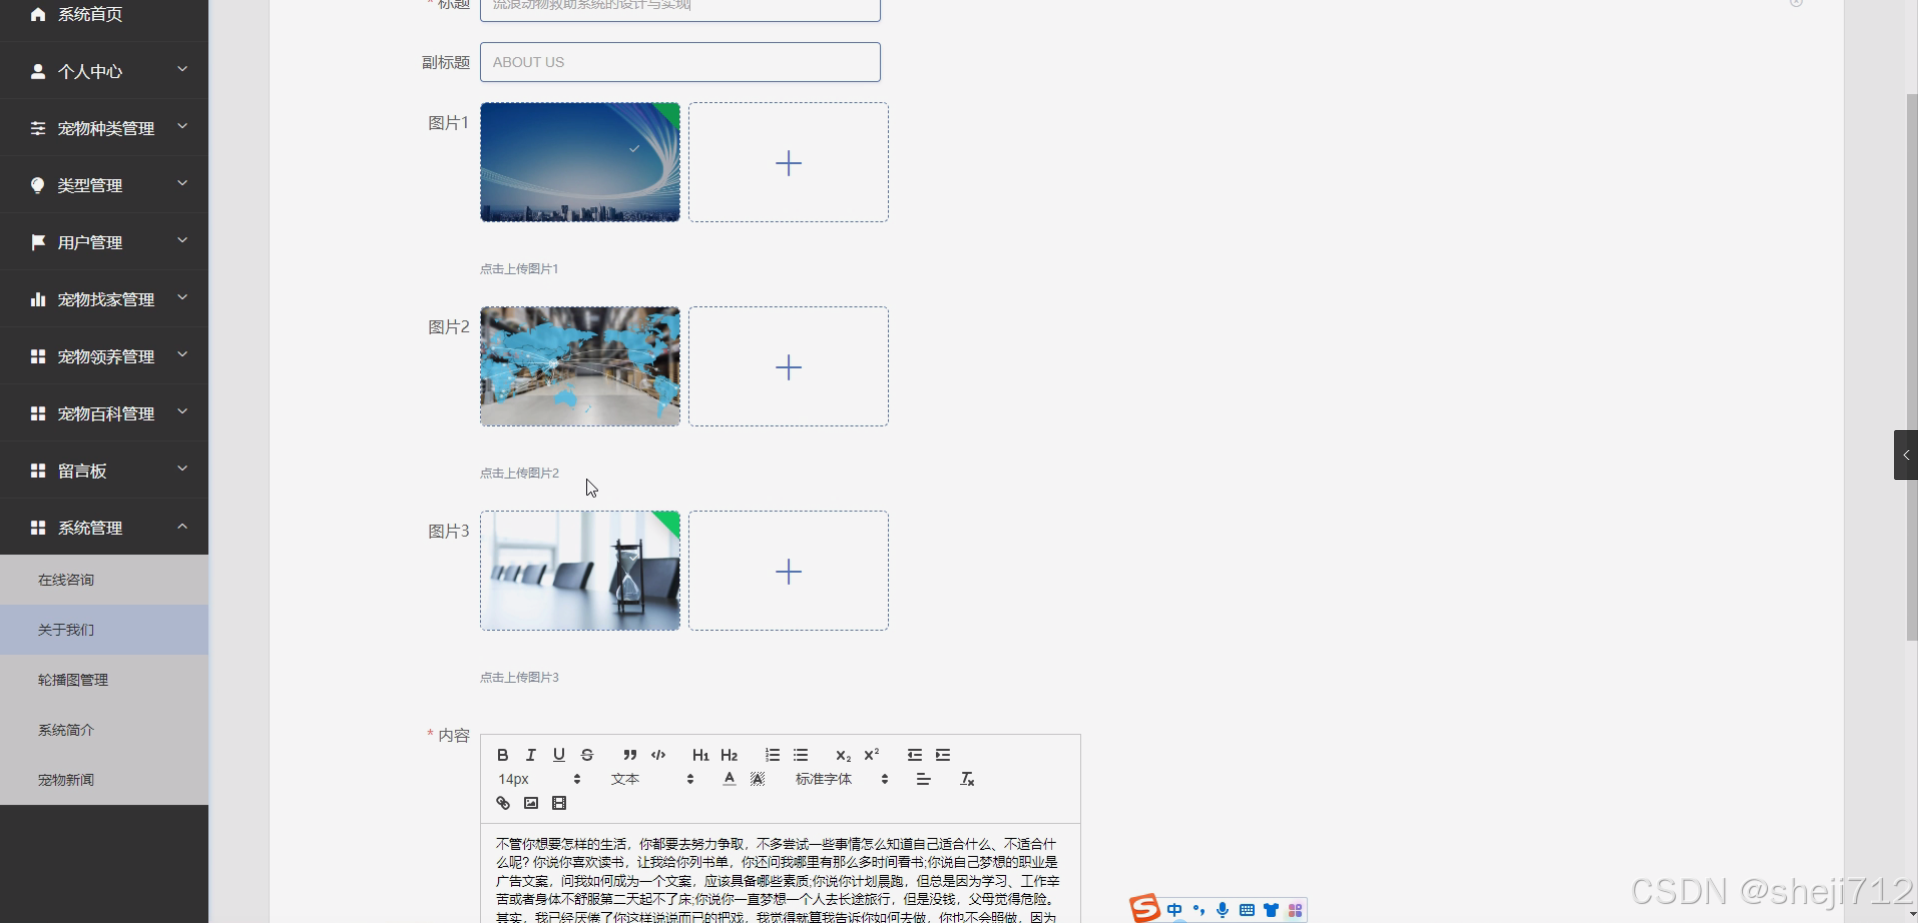Insert a hyperlink in the editor
The width and height of the screenshot is (1918, 923).
coord(503,803)
